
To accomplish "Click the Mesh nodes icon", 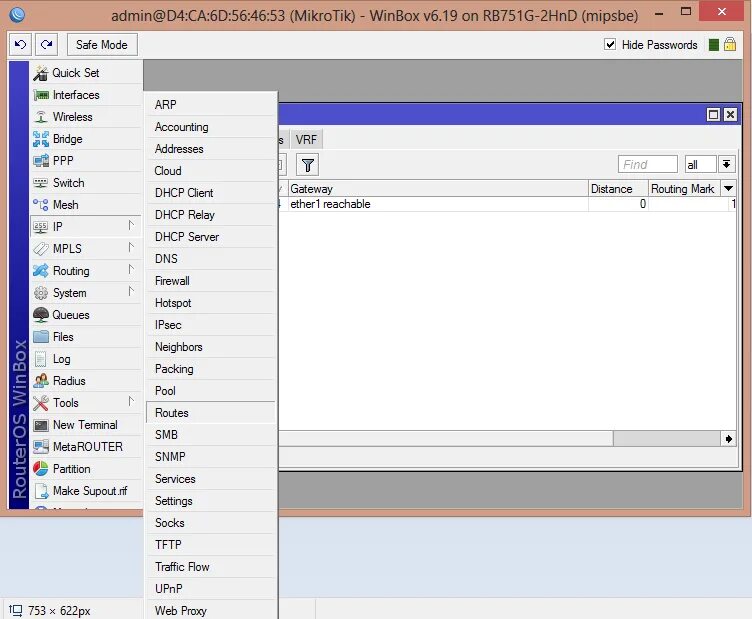I will 41,205.
